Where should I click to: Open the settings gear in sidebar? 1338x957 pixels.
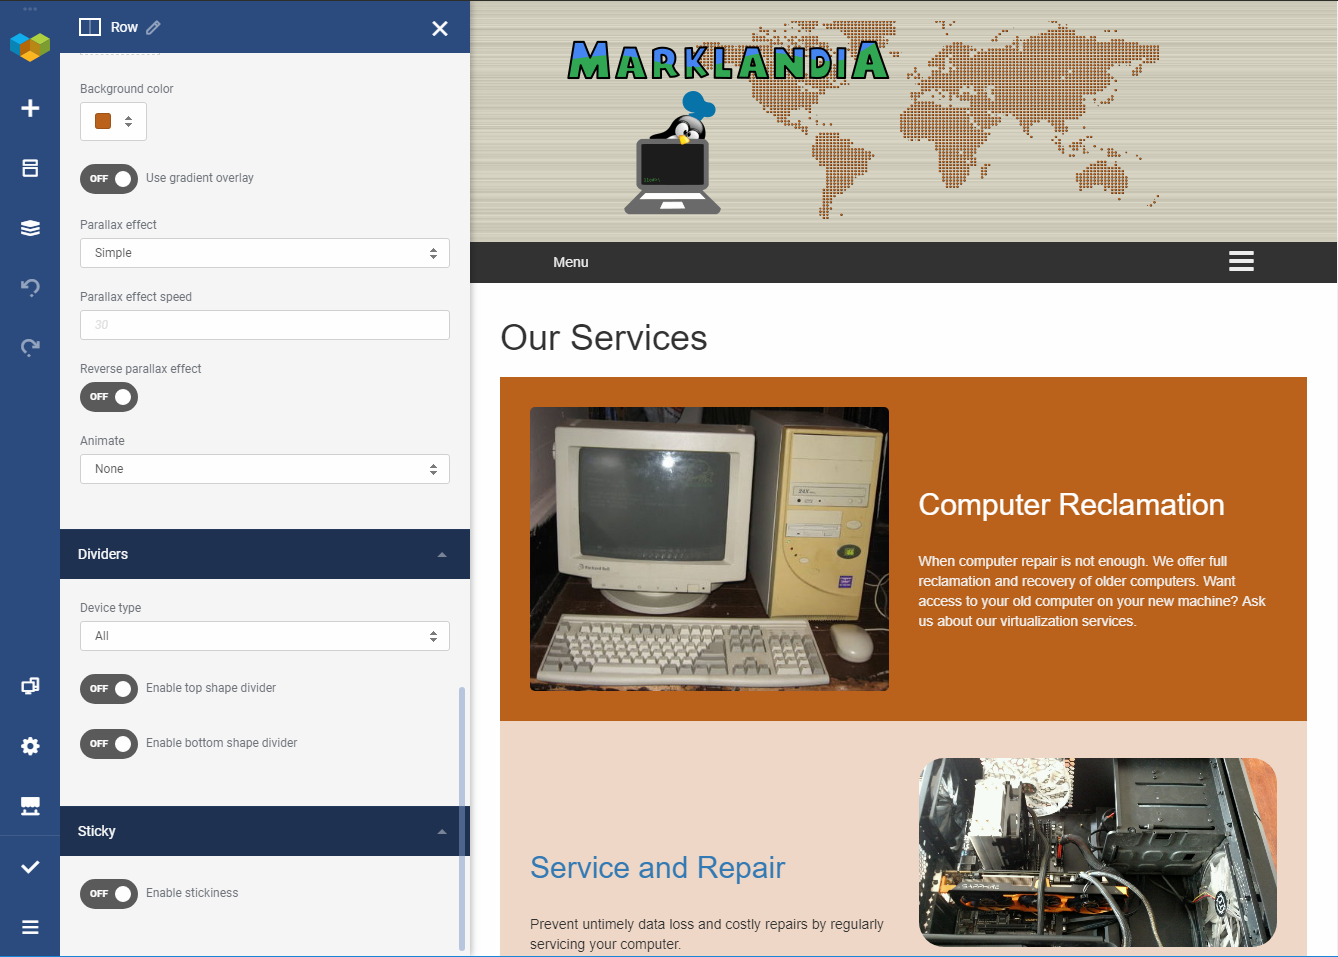pyautogui.click(x=30, y=746)
